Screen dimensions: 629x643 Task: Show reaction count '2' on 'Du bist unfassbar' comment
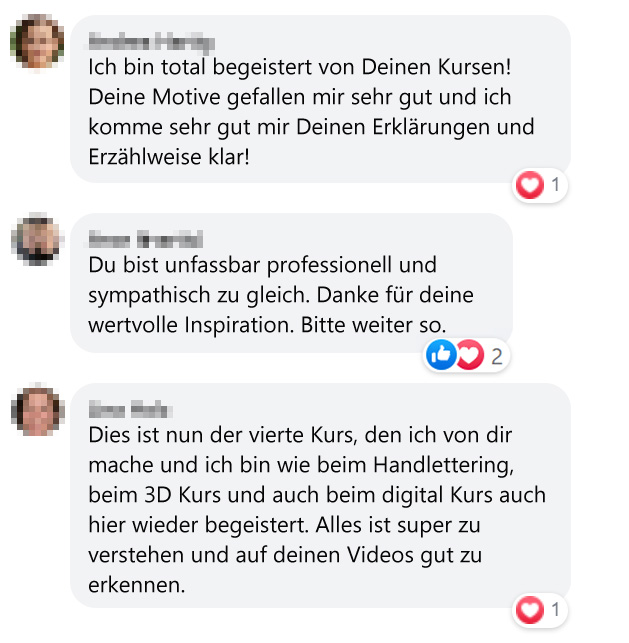pos(497,356)
